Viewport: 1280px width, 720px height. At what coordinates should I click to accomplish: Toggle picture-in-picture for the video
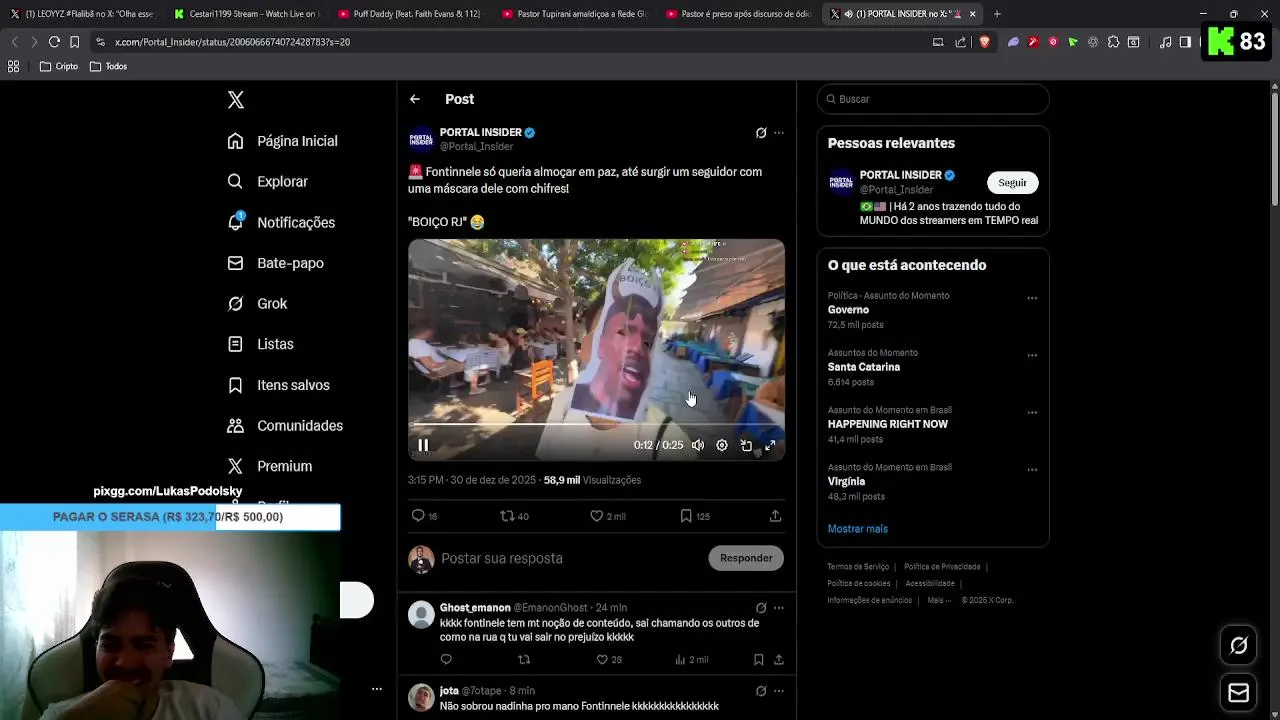click(x=746, y=445)
